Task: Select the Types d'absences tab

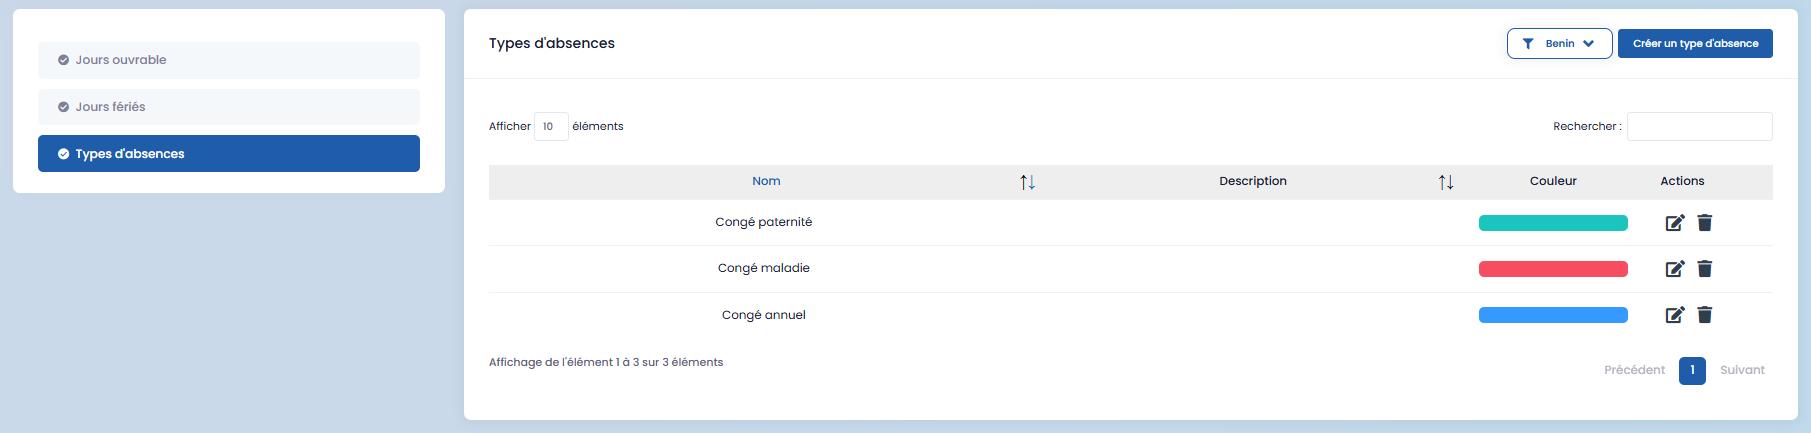Action: pyautogui.click(x=229, y=154)
